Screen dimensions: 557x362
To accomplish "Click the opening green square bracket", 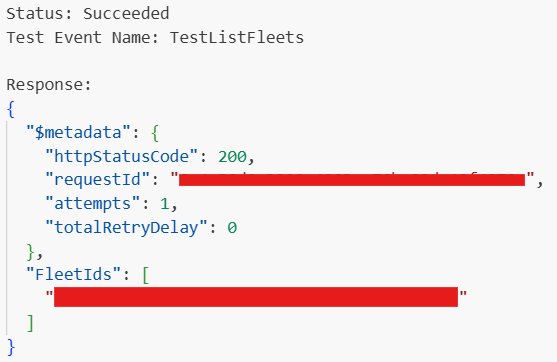I will [x=146, y=275].
